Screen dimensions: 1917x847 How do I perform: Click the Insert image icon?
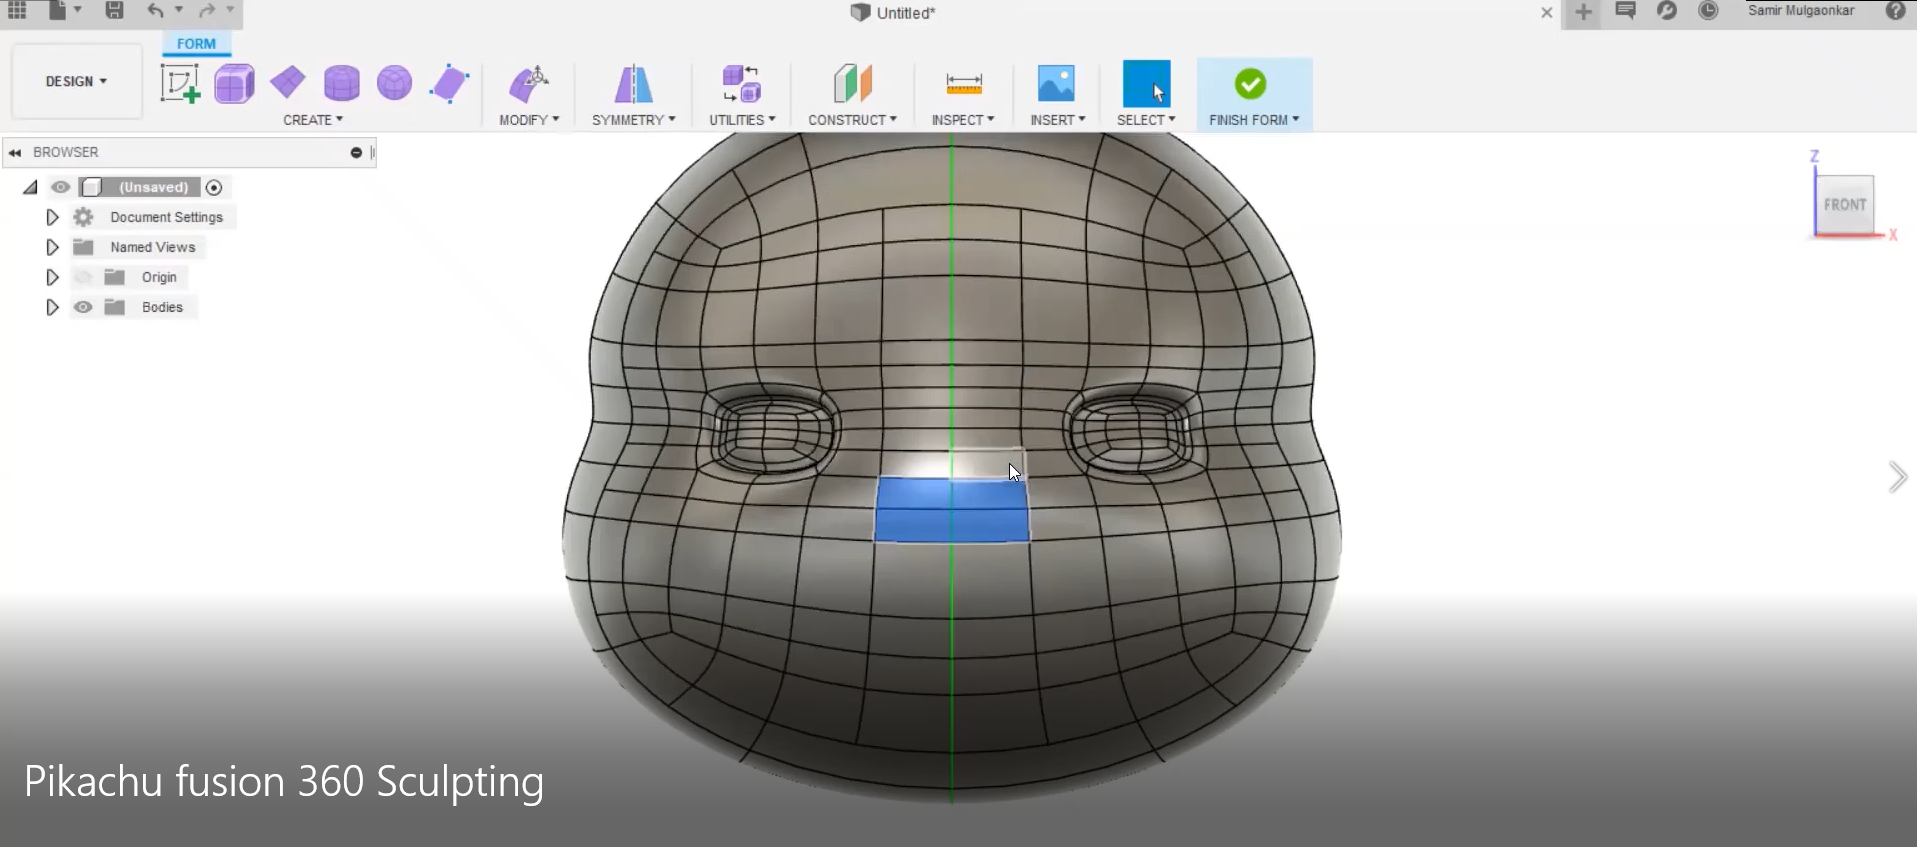[x=1056, y=84]
